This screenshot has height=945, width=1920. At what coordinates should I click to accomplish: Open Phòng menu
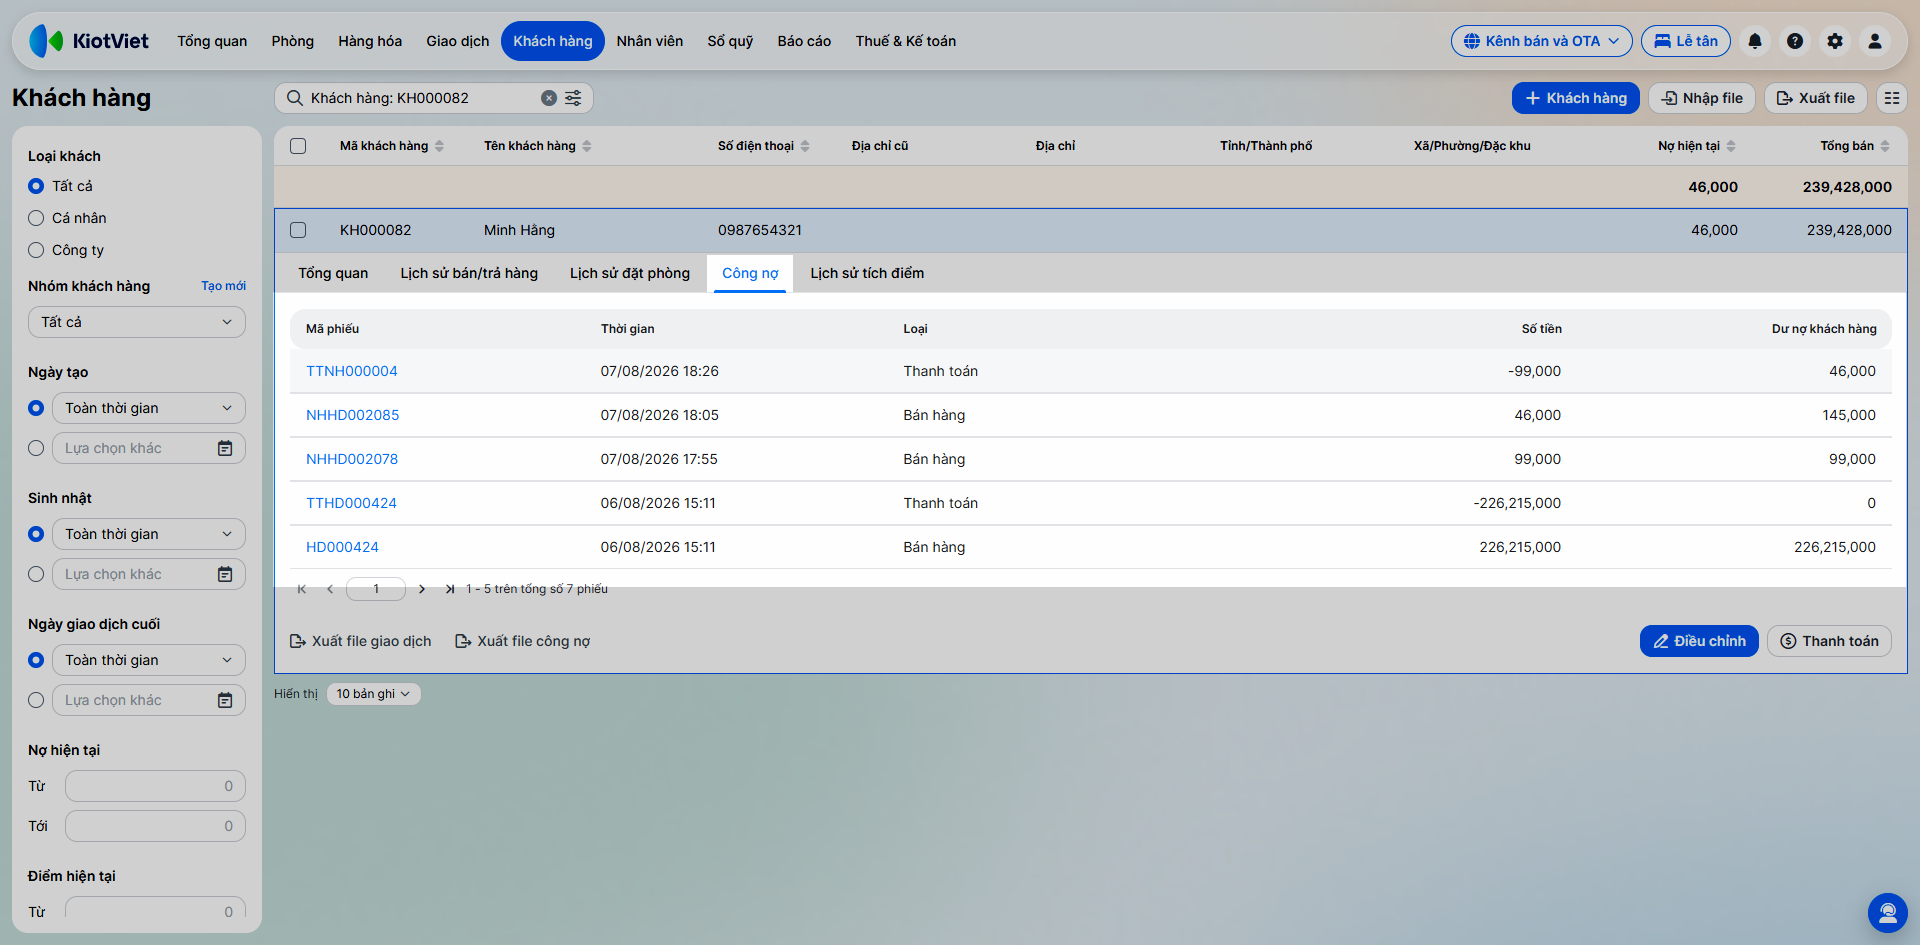[293, 41]
